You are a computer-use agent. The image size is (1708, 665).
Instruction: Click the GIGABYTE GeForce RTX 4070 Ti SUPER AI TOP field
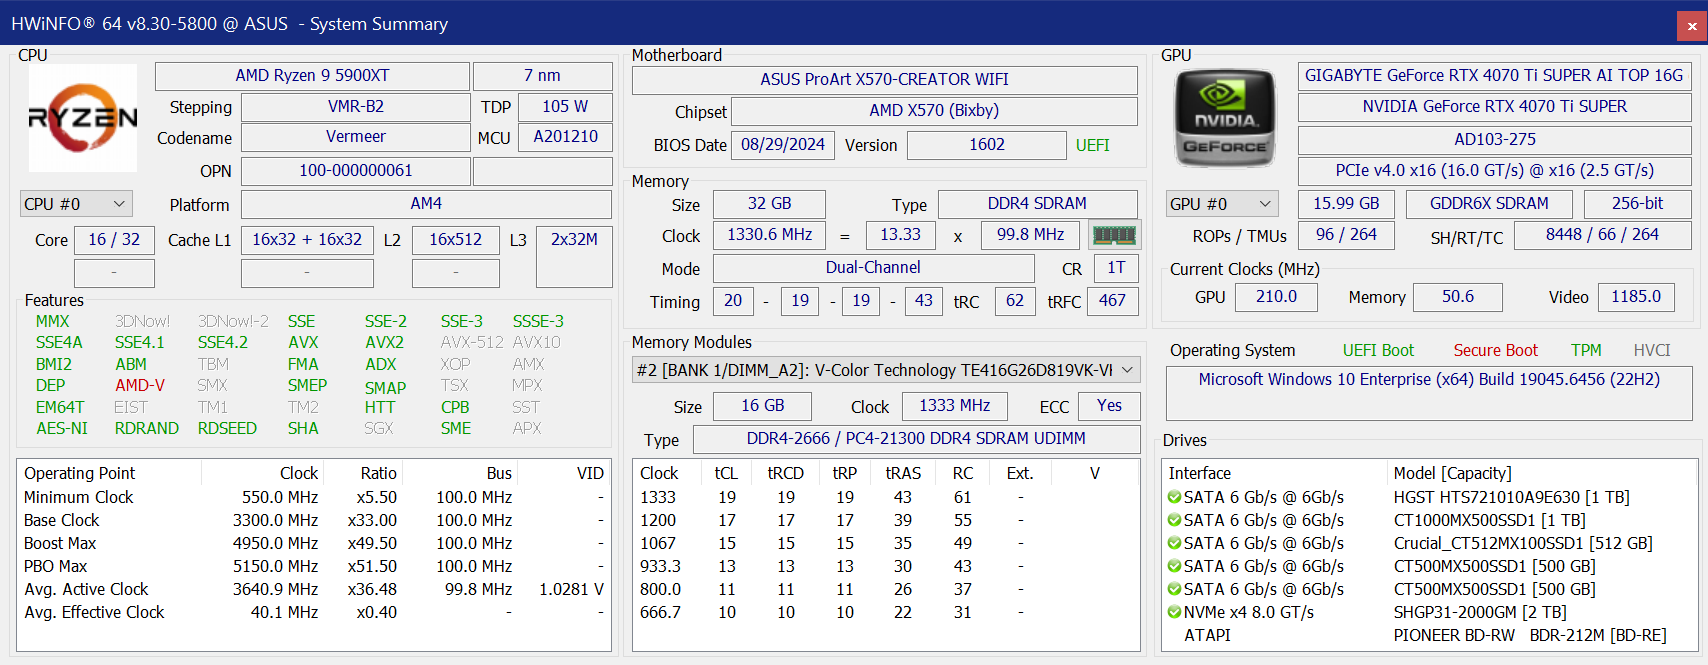[1494, 76]
